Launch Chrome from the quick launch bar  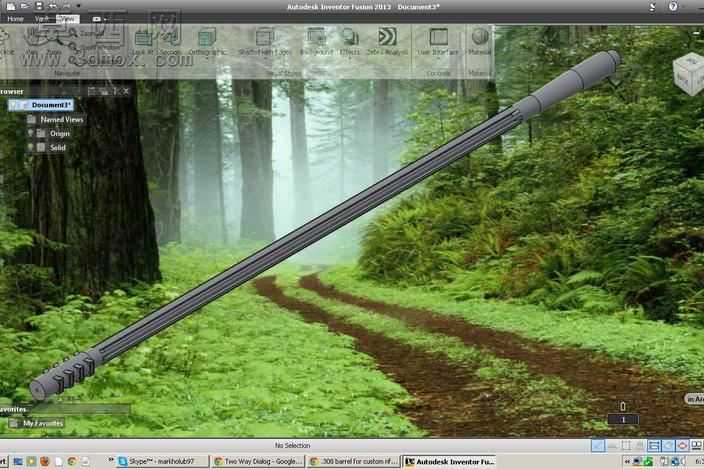72,461
